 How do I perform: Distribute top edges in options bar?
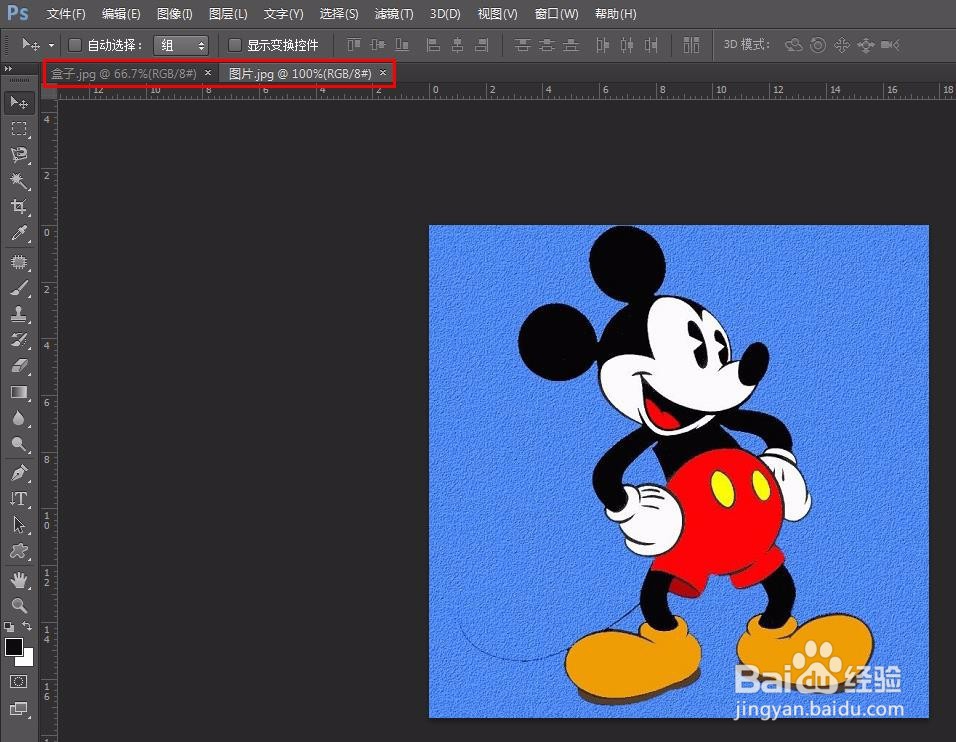click(522, 45)
